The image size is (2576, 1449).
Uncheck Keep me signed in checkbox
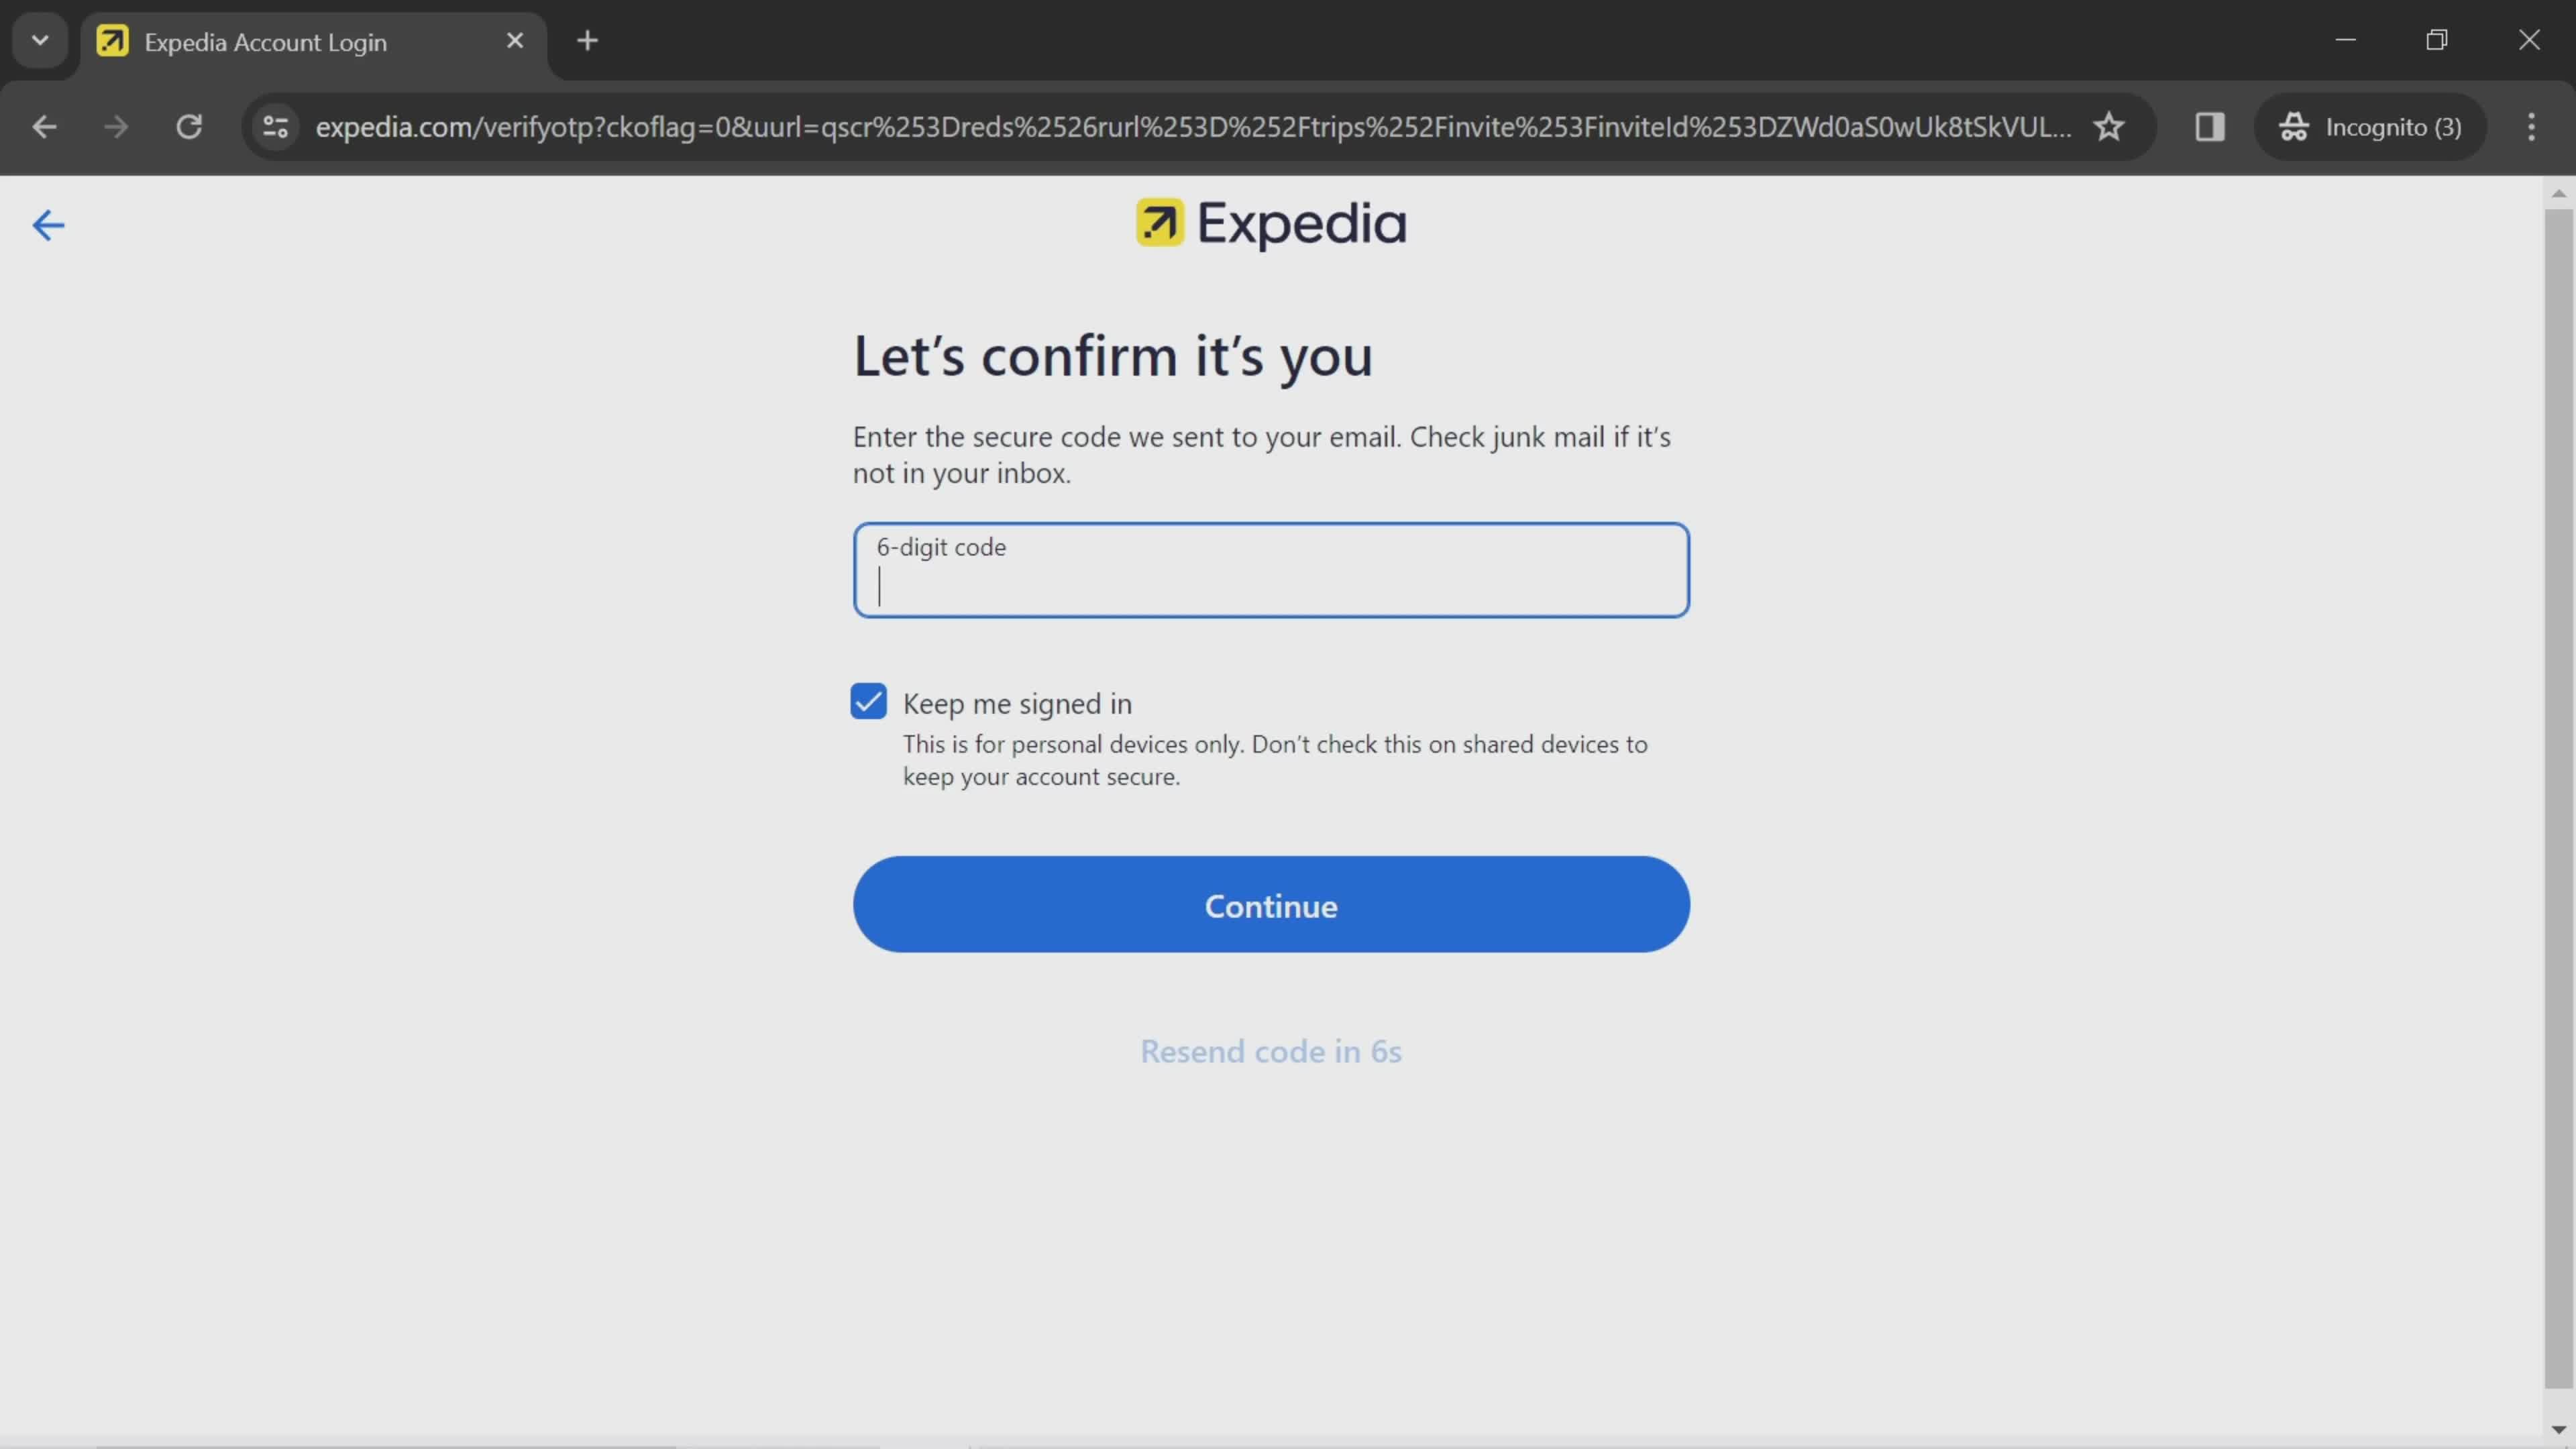click(x=868, y=702)
